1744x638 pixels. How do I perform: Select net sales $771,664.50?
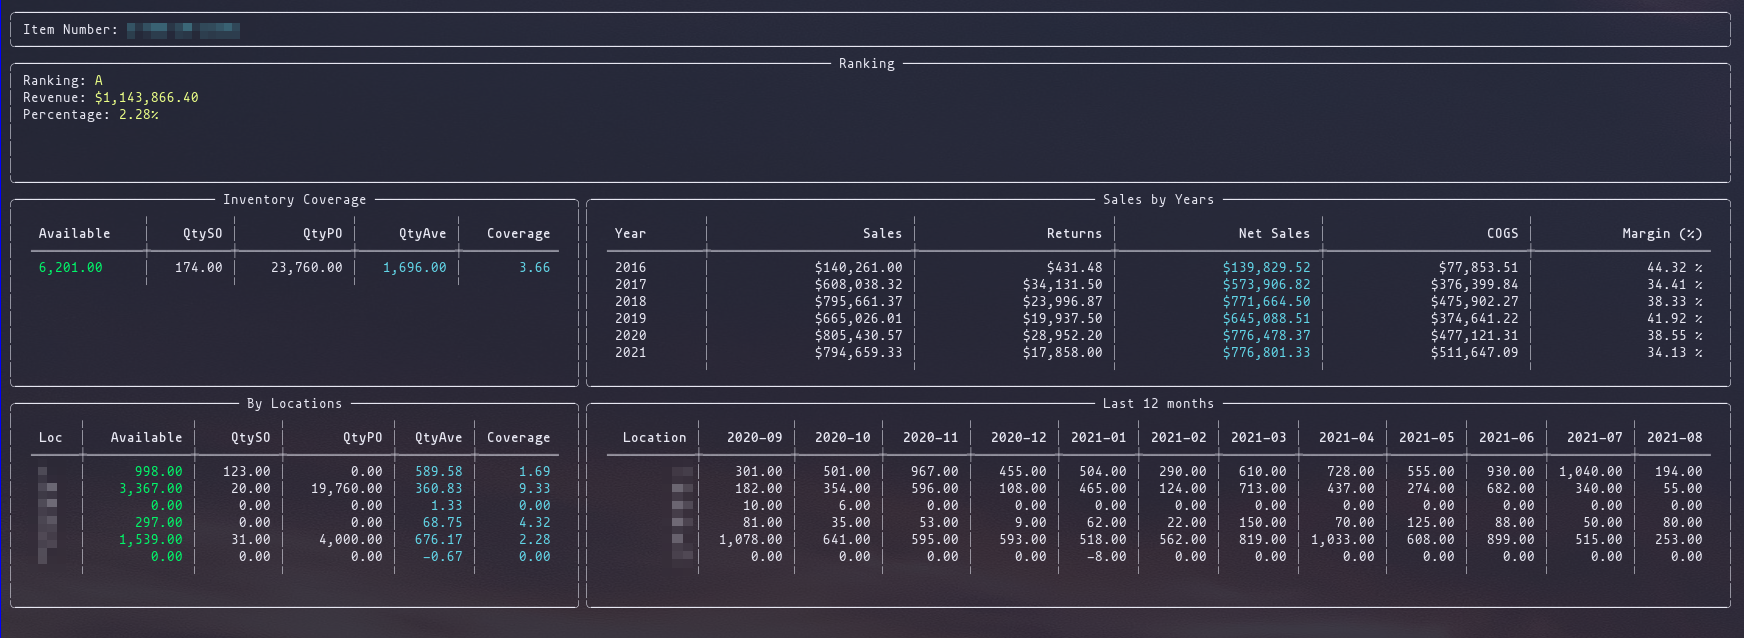tap(1267, 302)
